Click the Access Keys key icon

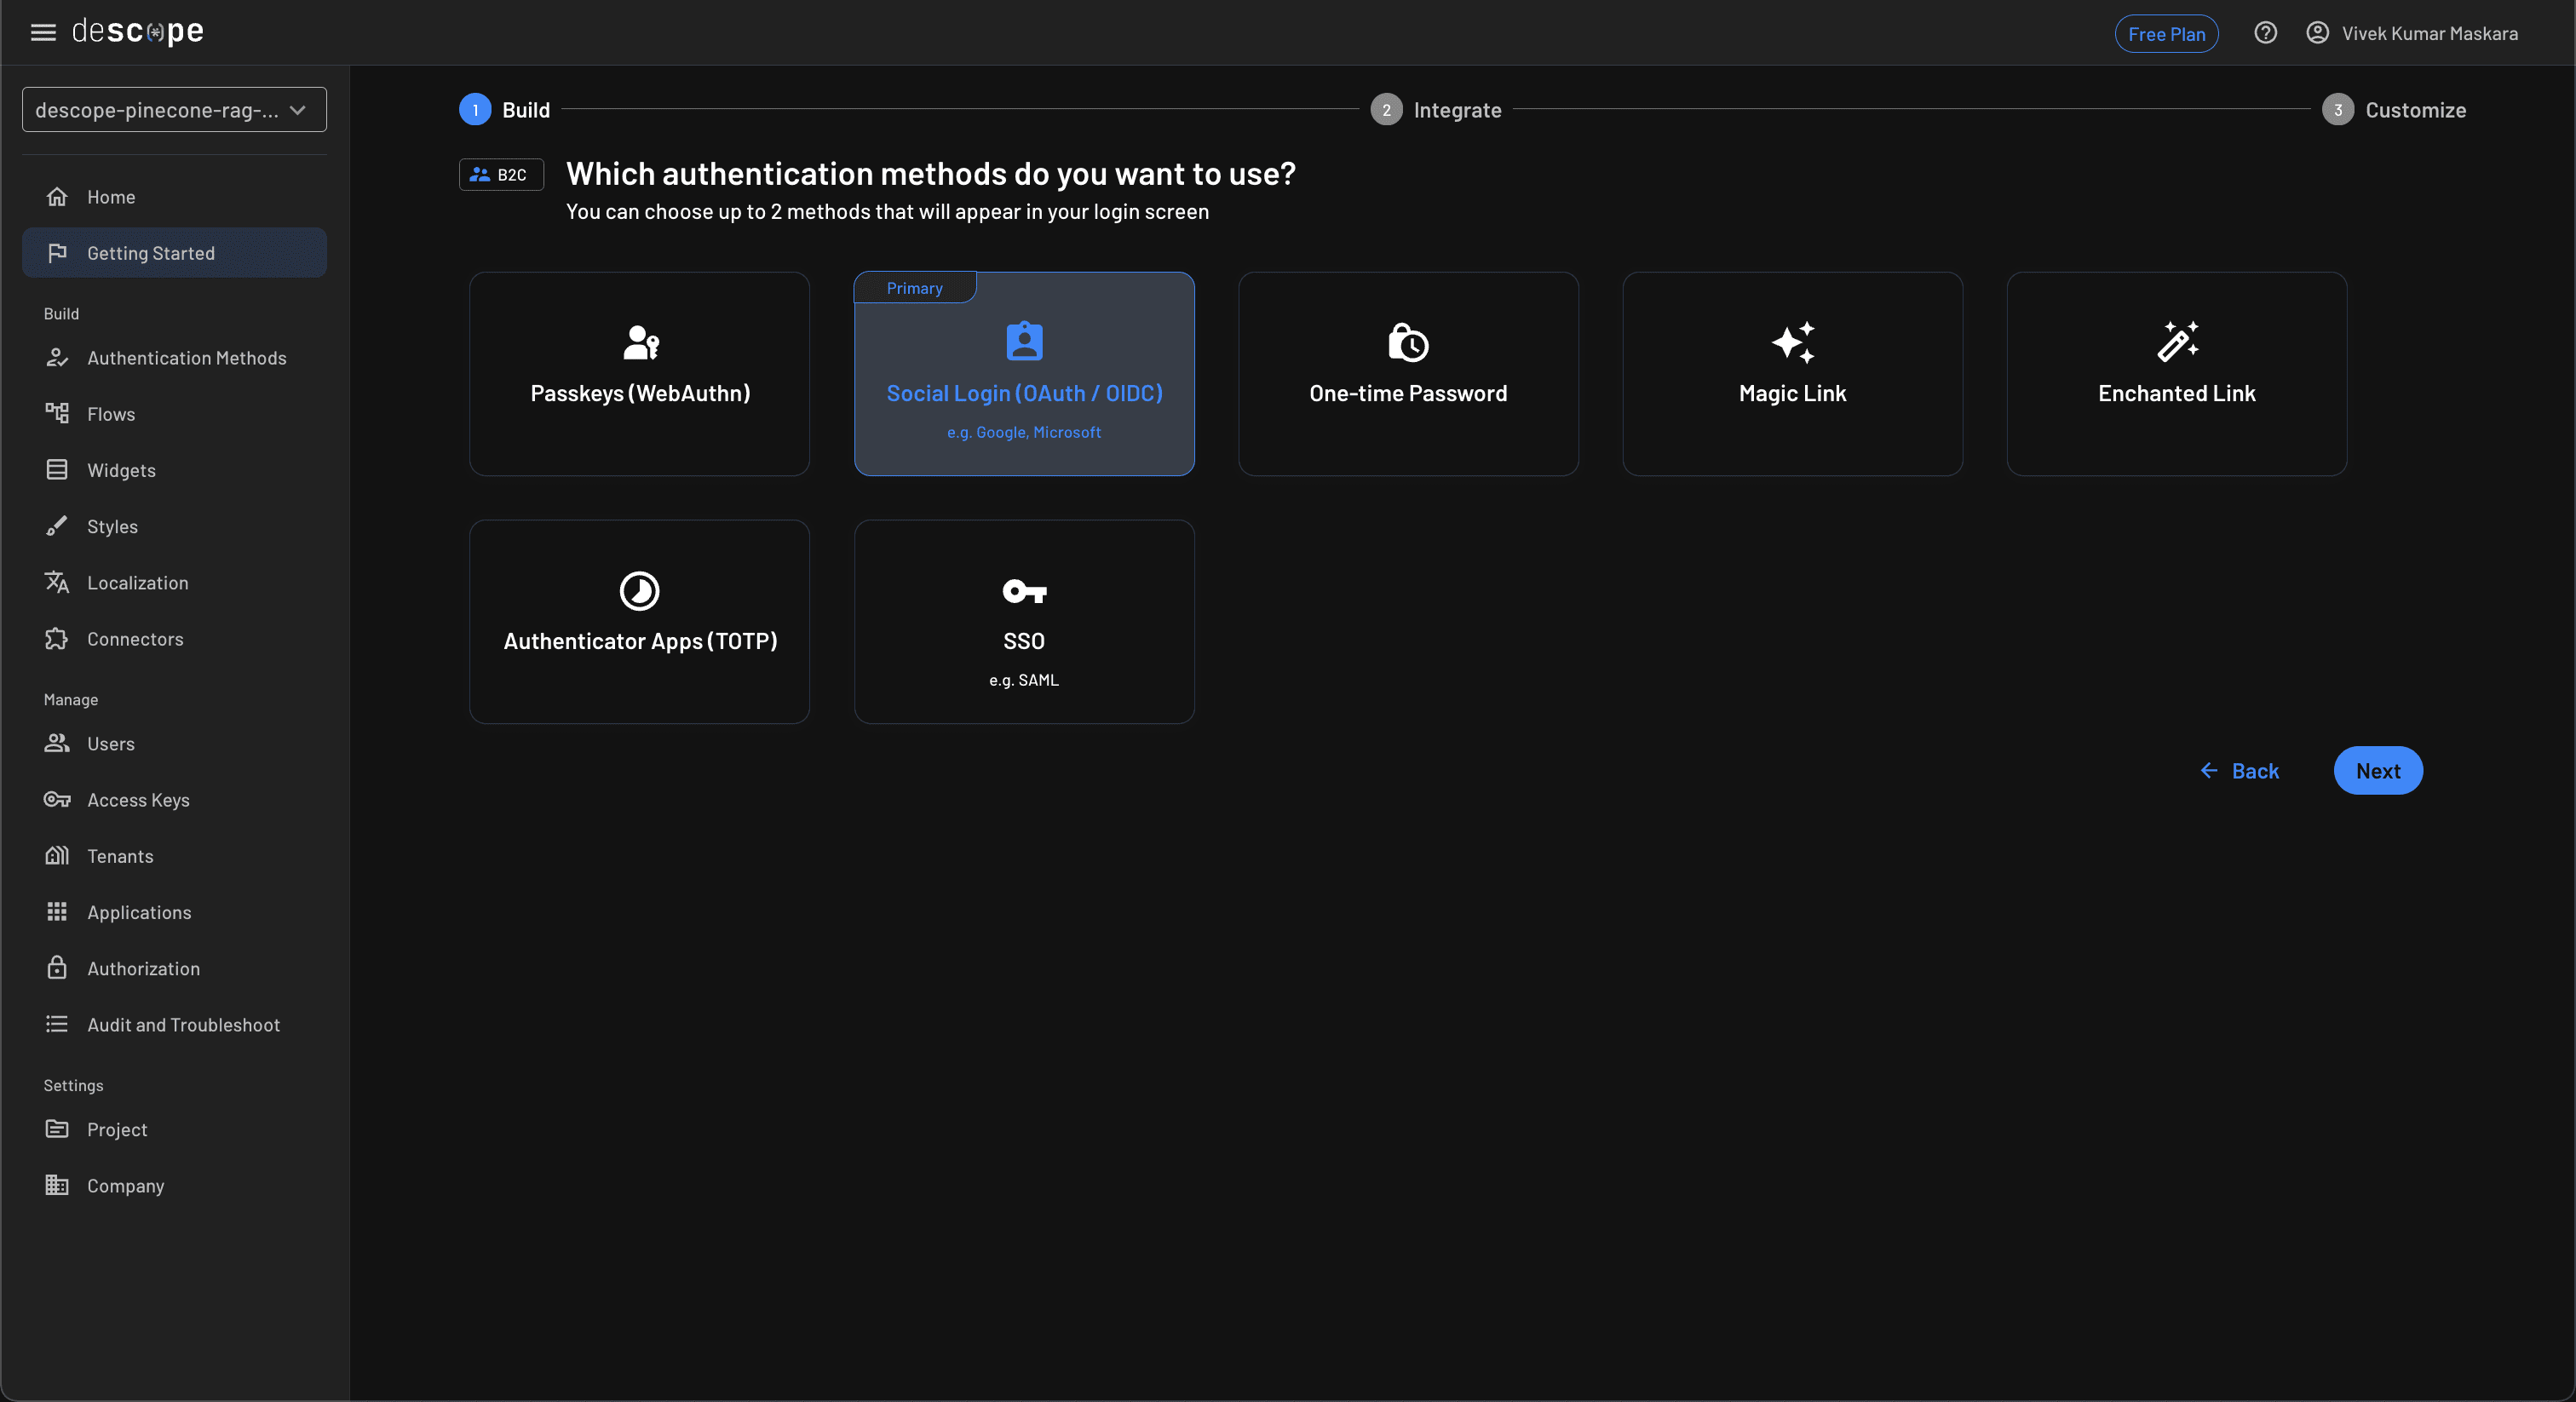(57, 799)
